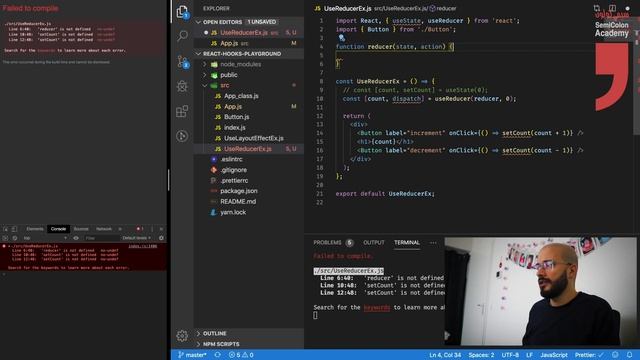This screenshot has width=640, height=360.
Task: Open the Search view in activity bar
Action: coord(182,36)
